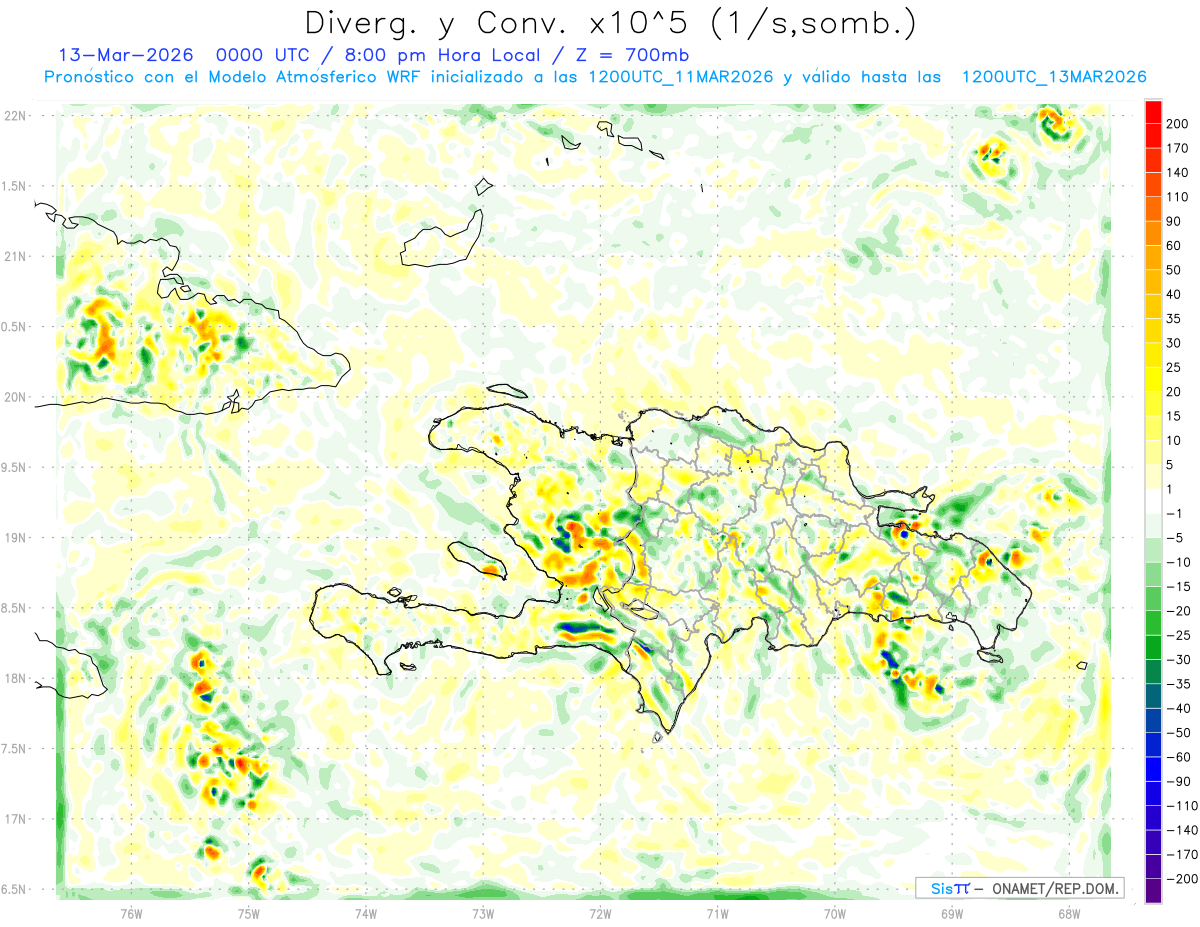Click the colorbar label "-5"
Viewport: 1200px width, 927px height.
1175,537
